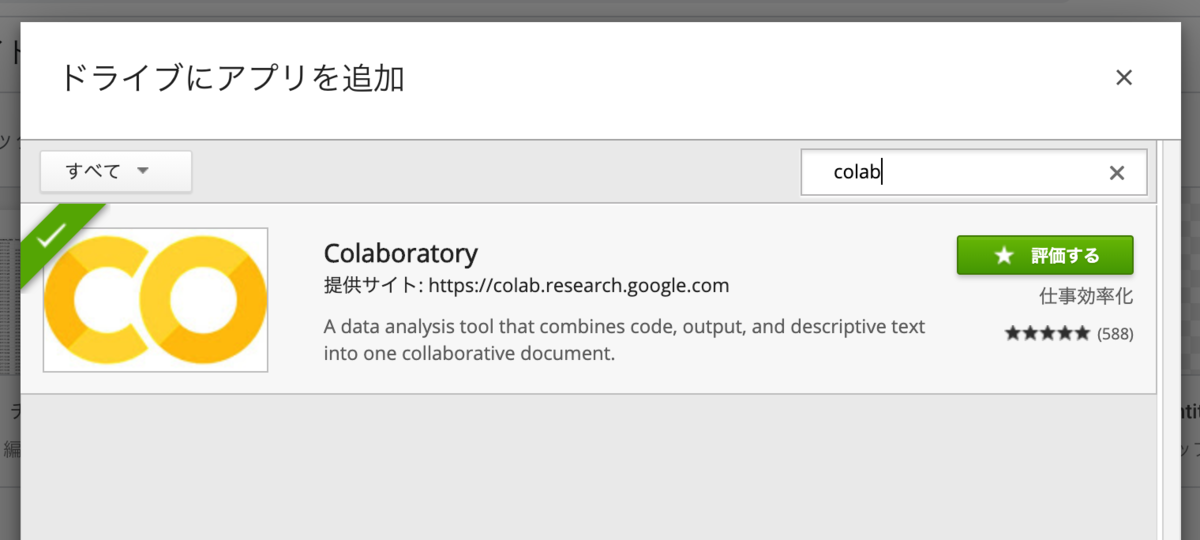Viewport: 1200px width, 540px height.
Task: Close the ドライブにアプリを追加 dialog
Action: 1123,78
